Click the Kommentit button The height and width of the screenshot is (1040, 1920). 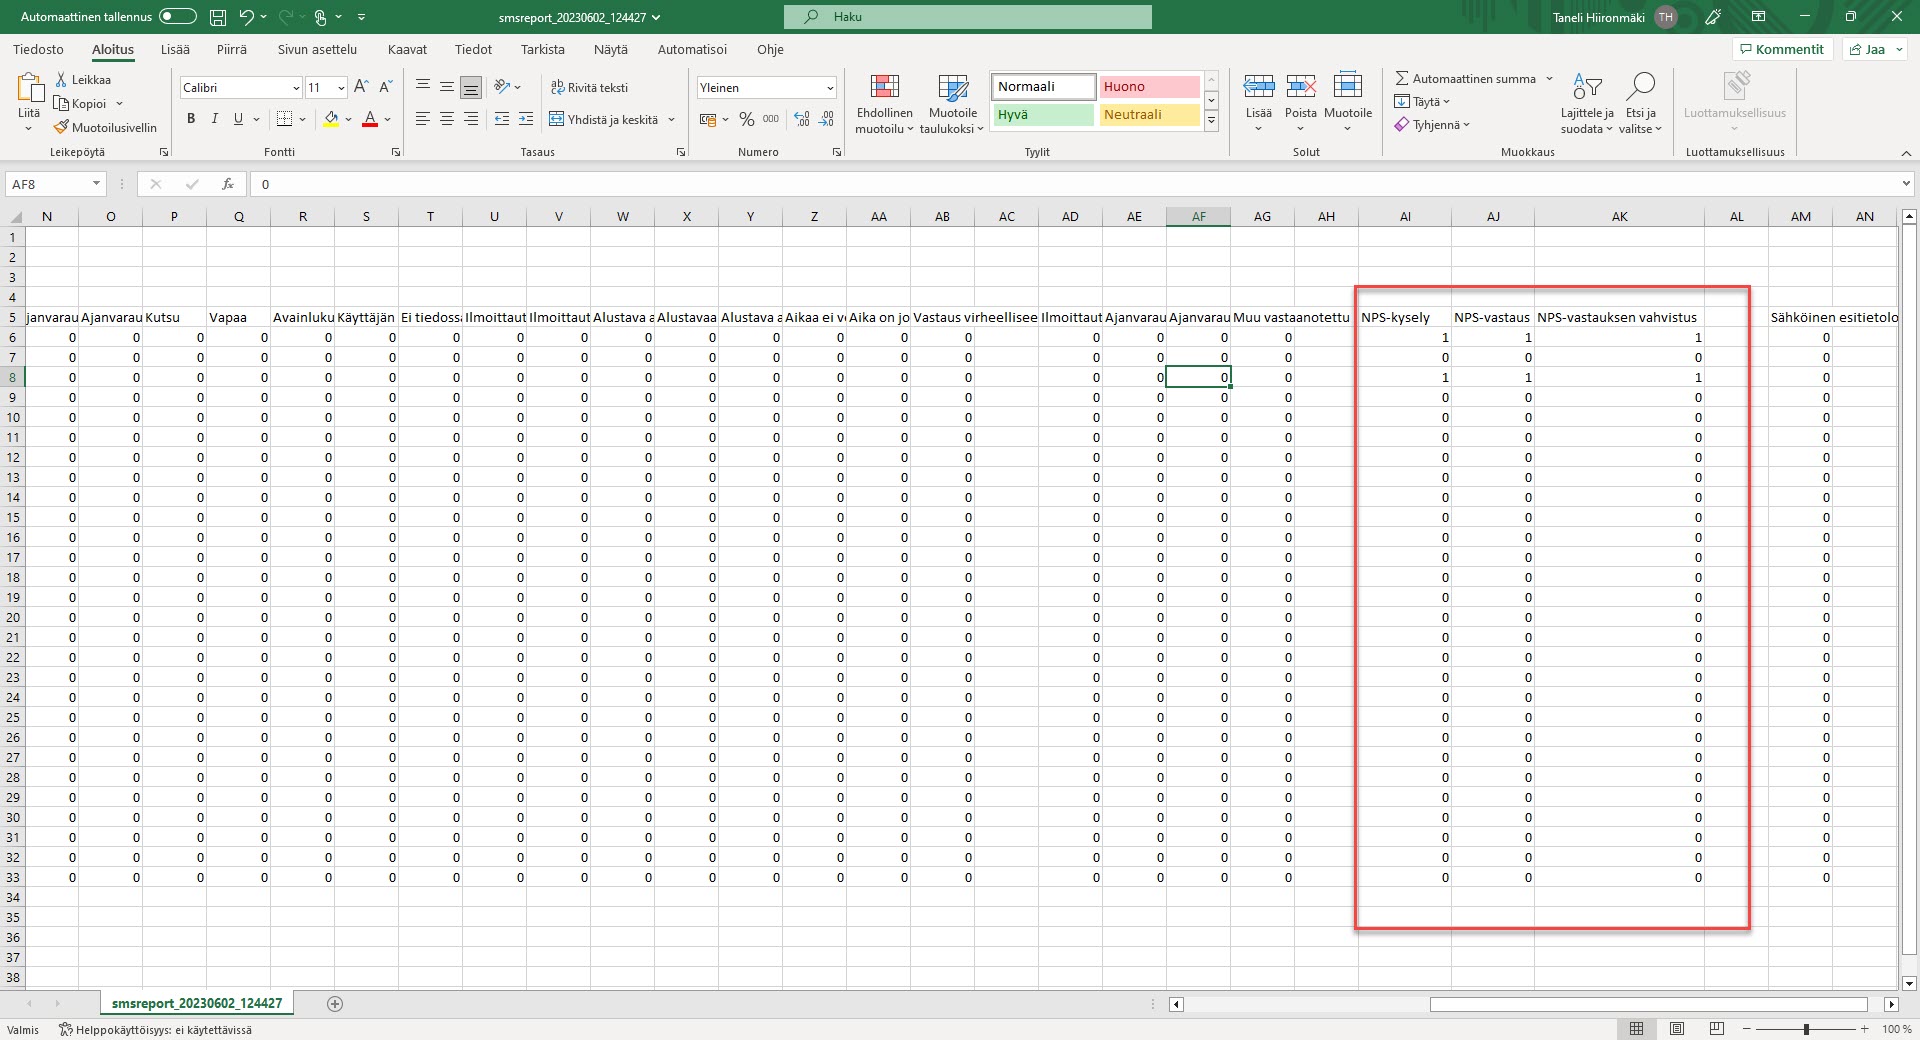[1782, 49]
